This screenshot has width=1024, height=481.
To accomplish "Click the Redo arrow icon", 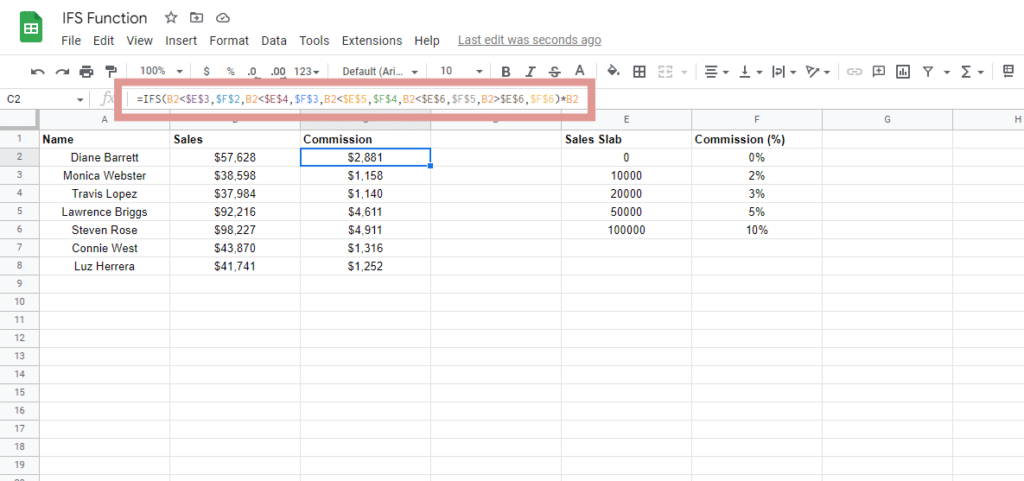I will pyautogui.click(x=62, y=71).
